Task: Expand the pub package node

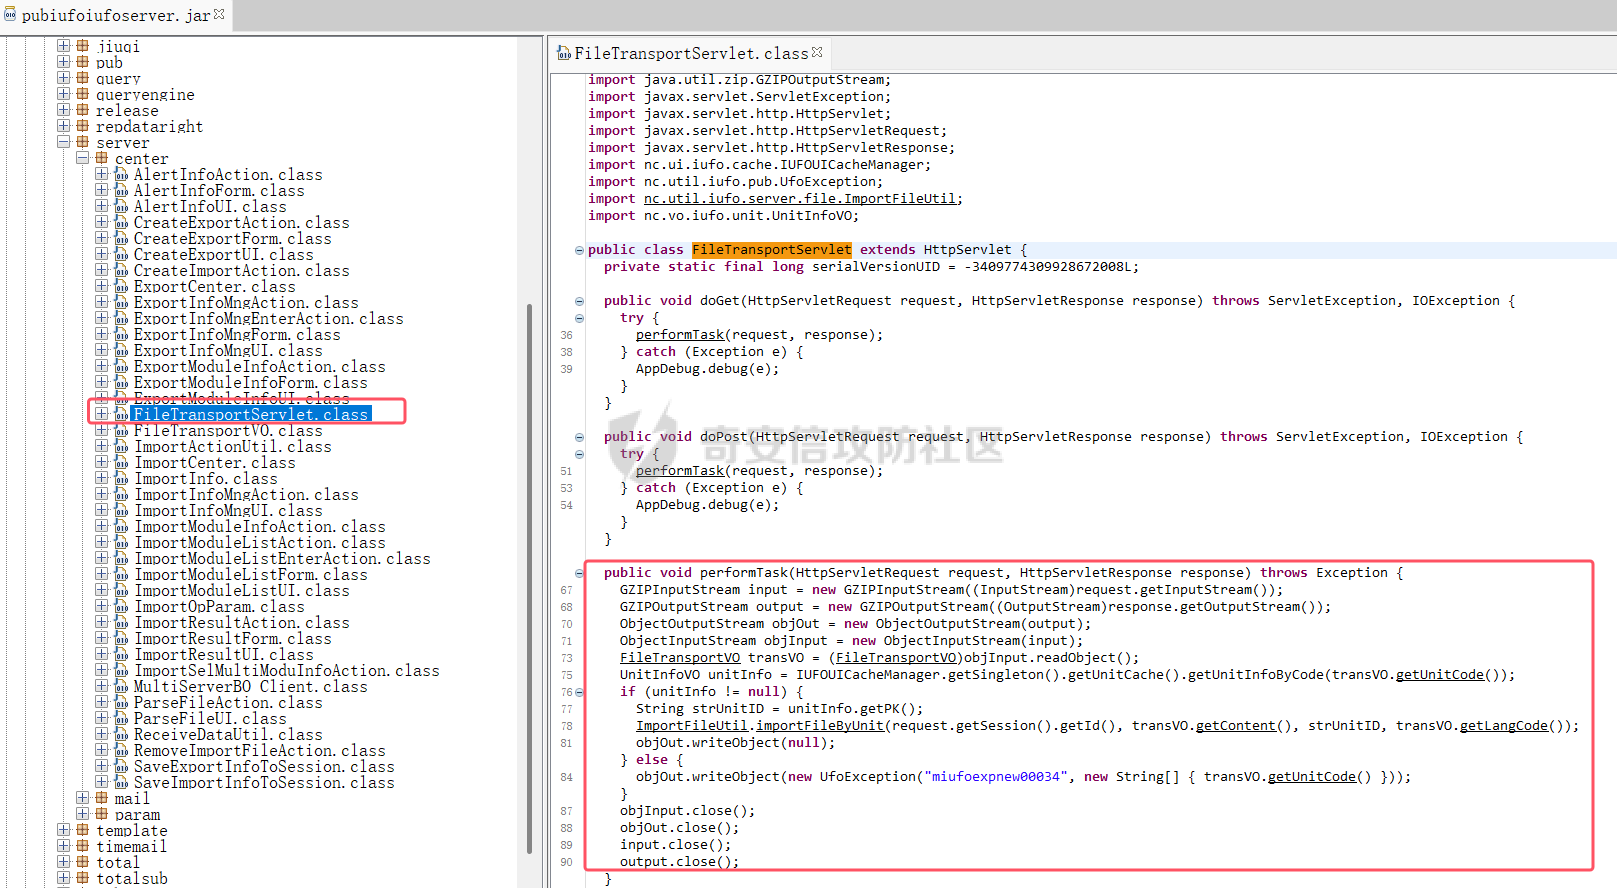Action: [x=63, y=62]
